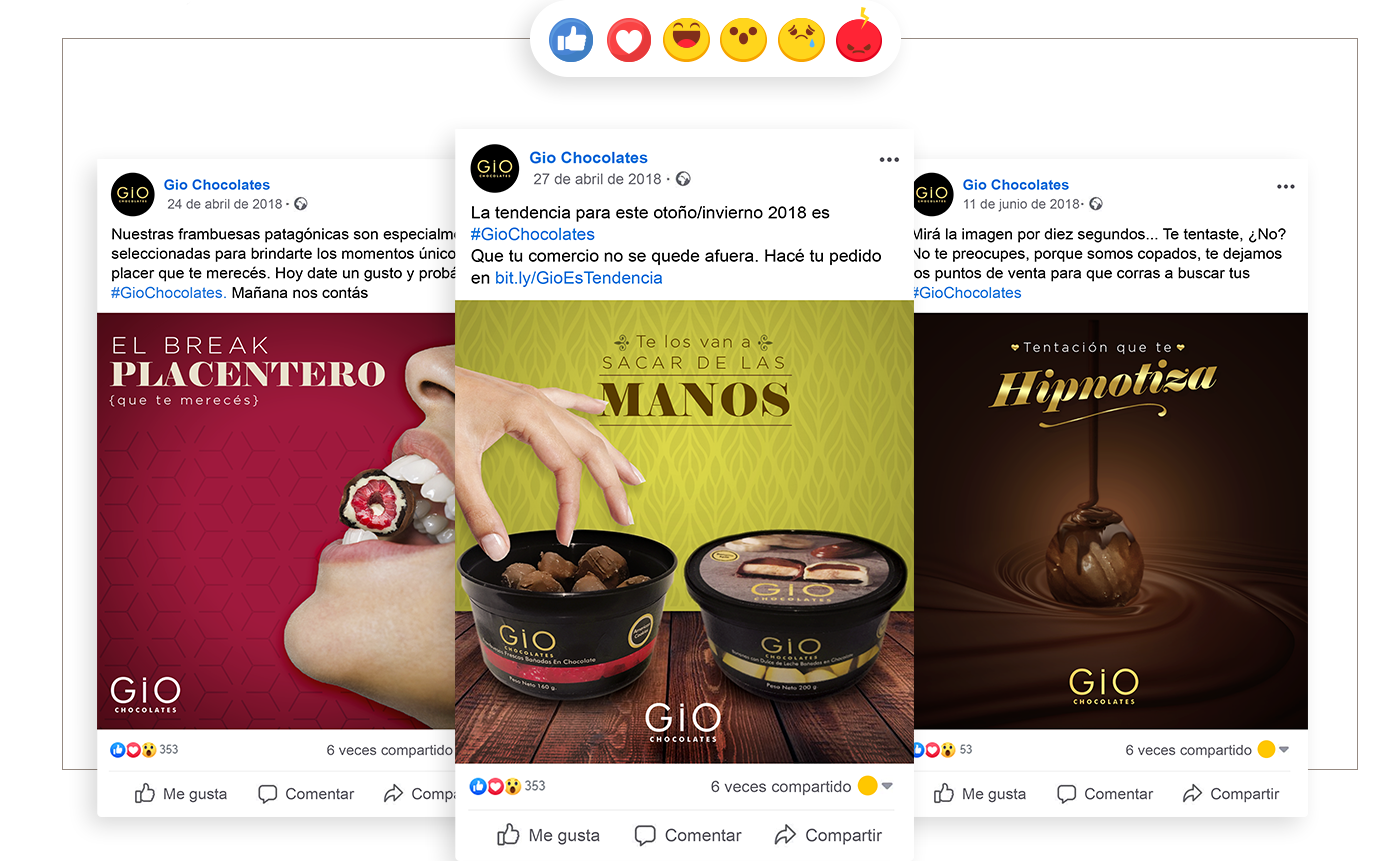Open the three-dot menu on middle post
The image size is (1400, 861).
[x=889, y=160]
